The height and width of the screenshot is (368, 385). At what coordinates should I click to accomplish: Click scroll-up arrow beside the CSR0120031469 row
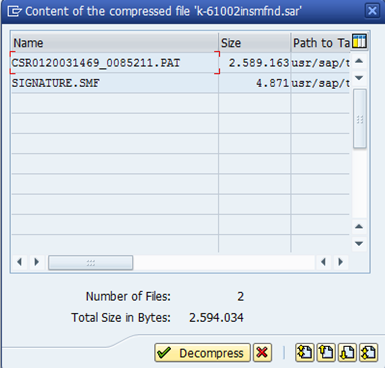pos(359,61)
